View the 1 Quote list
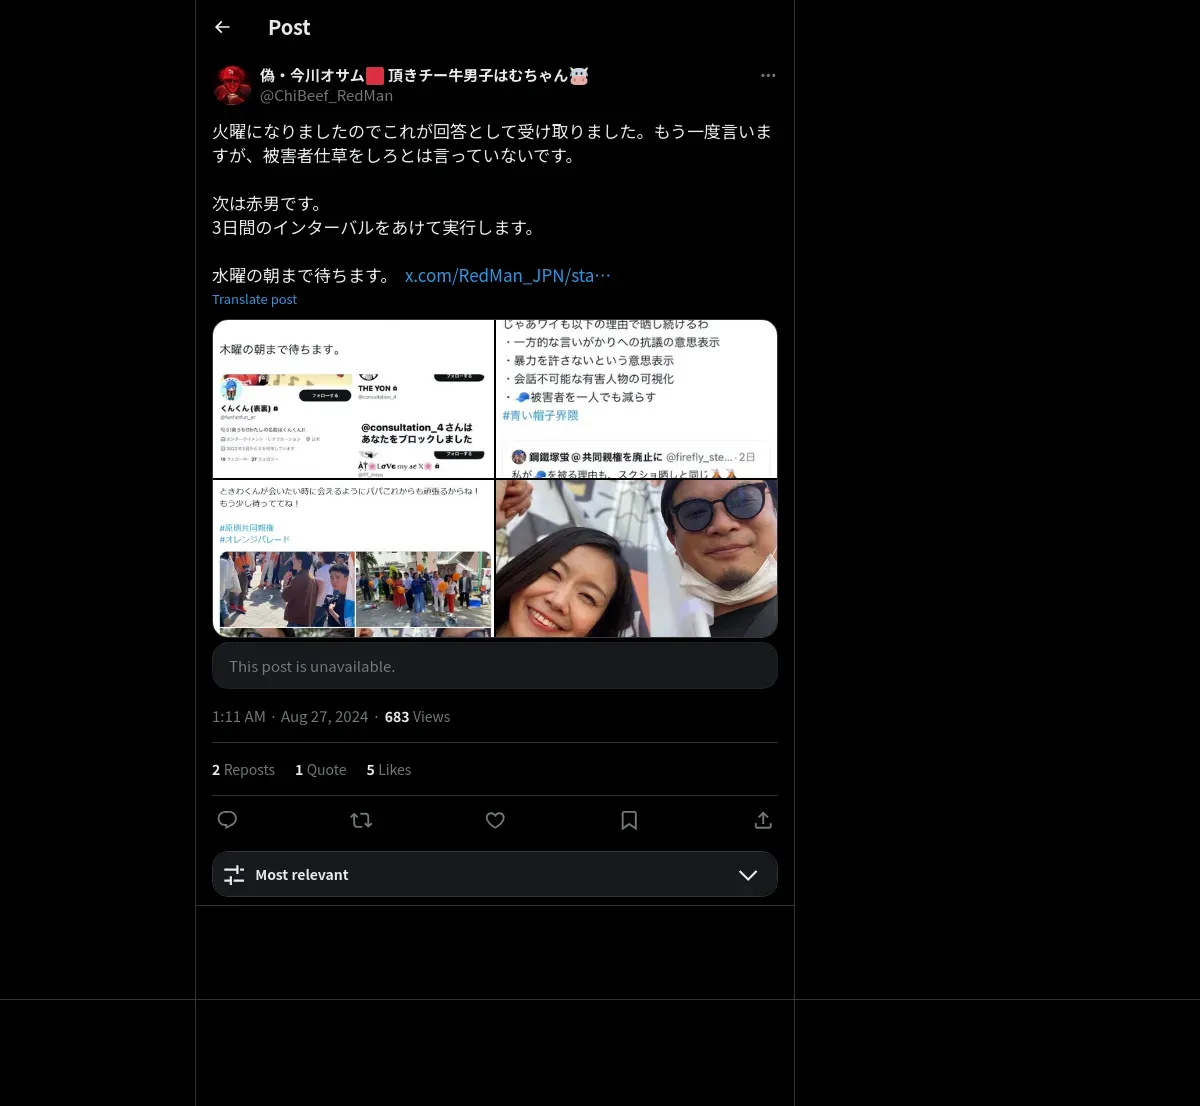 [321, 770]
